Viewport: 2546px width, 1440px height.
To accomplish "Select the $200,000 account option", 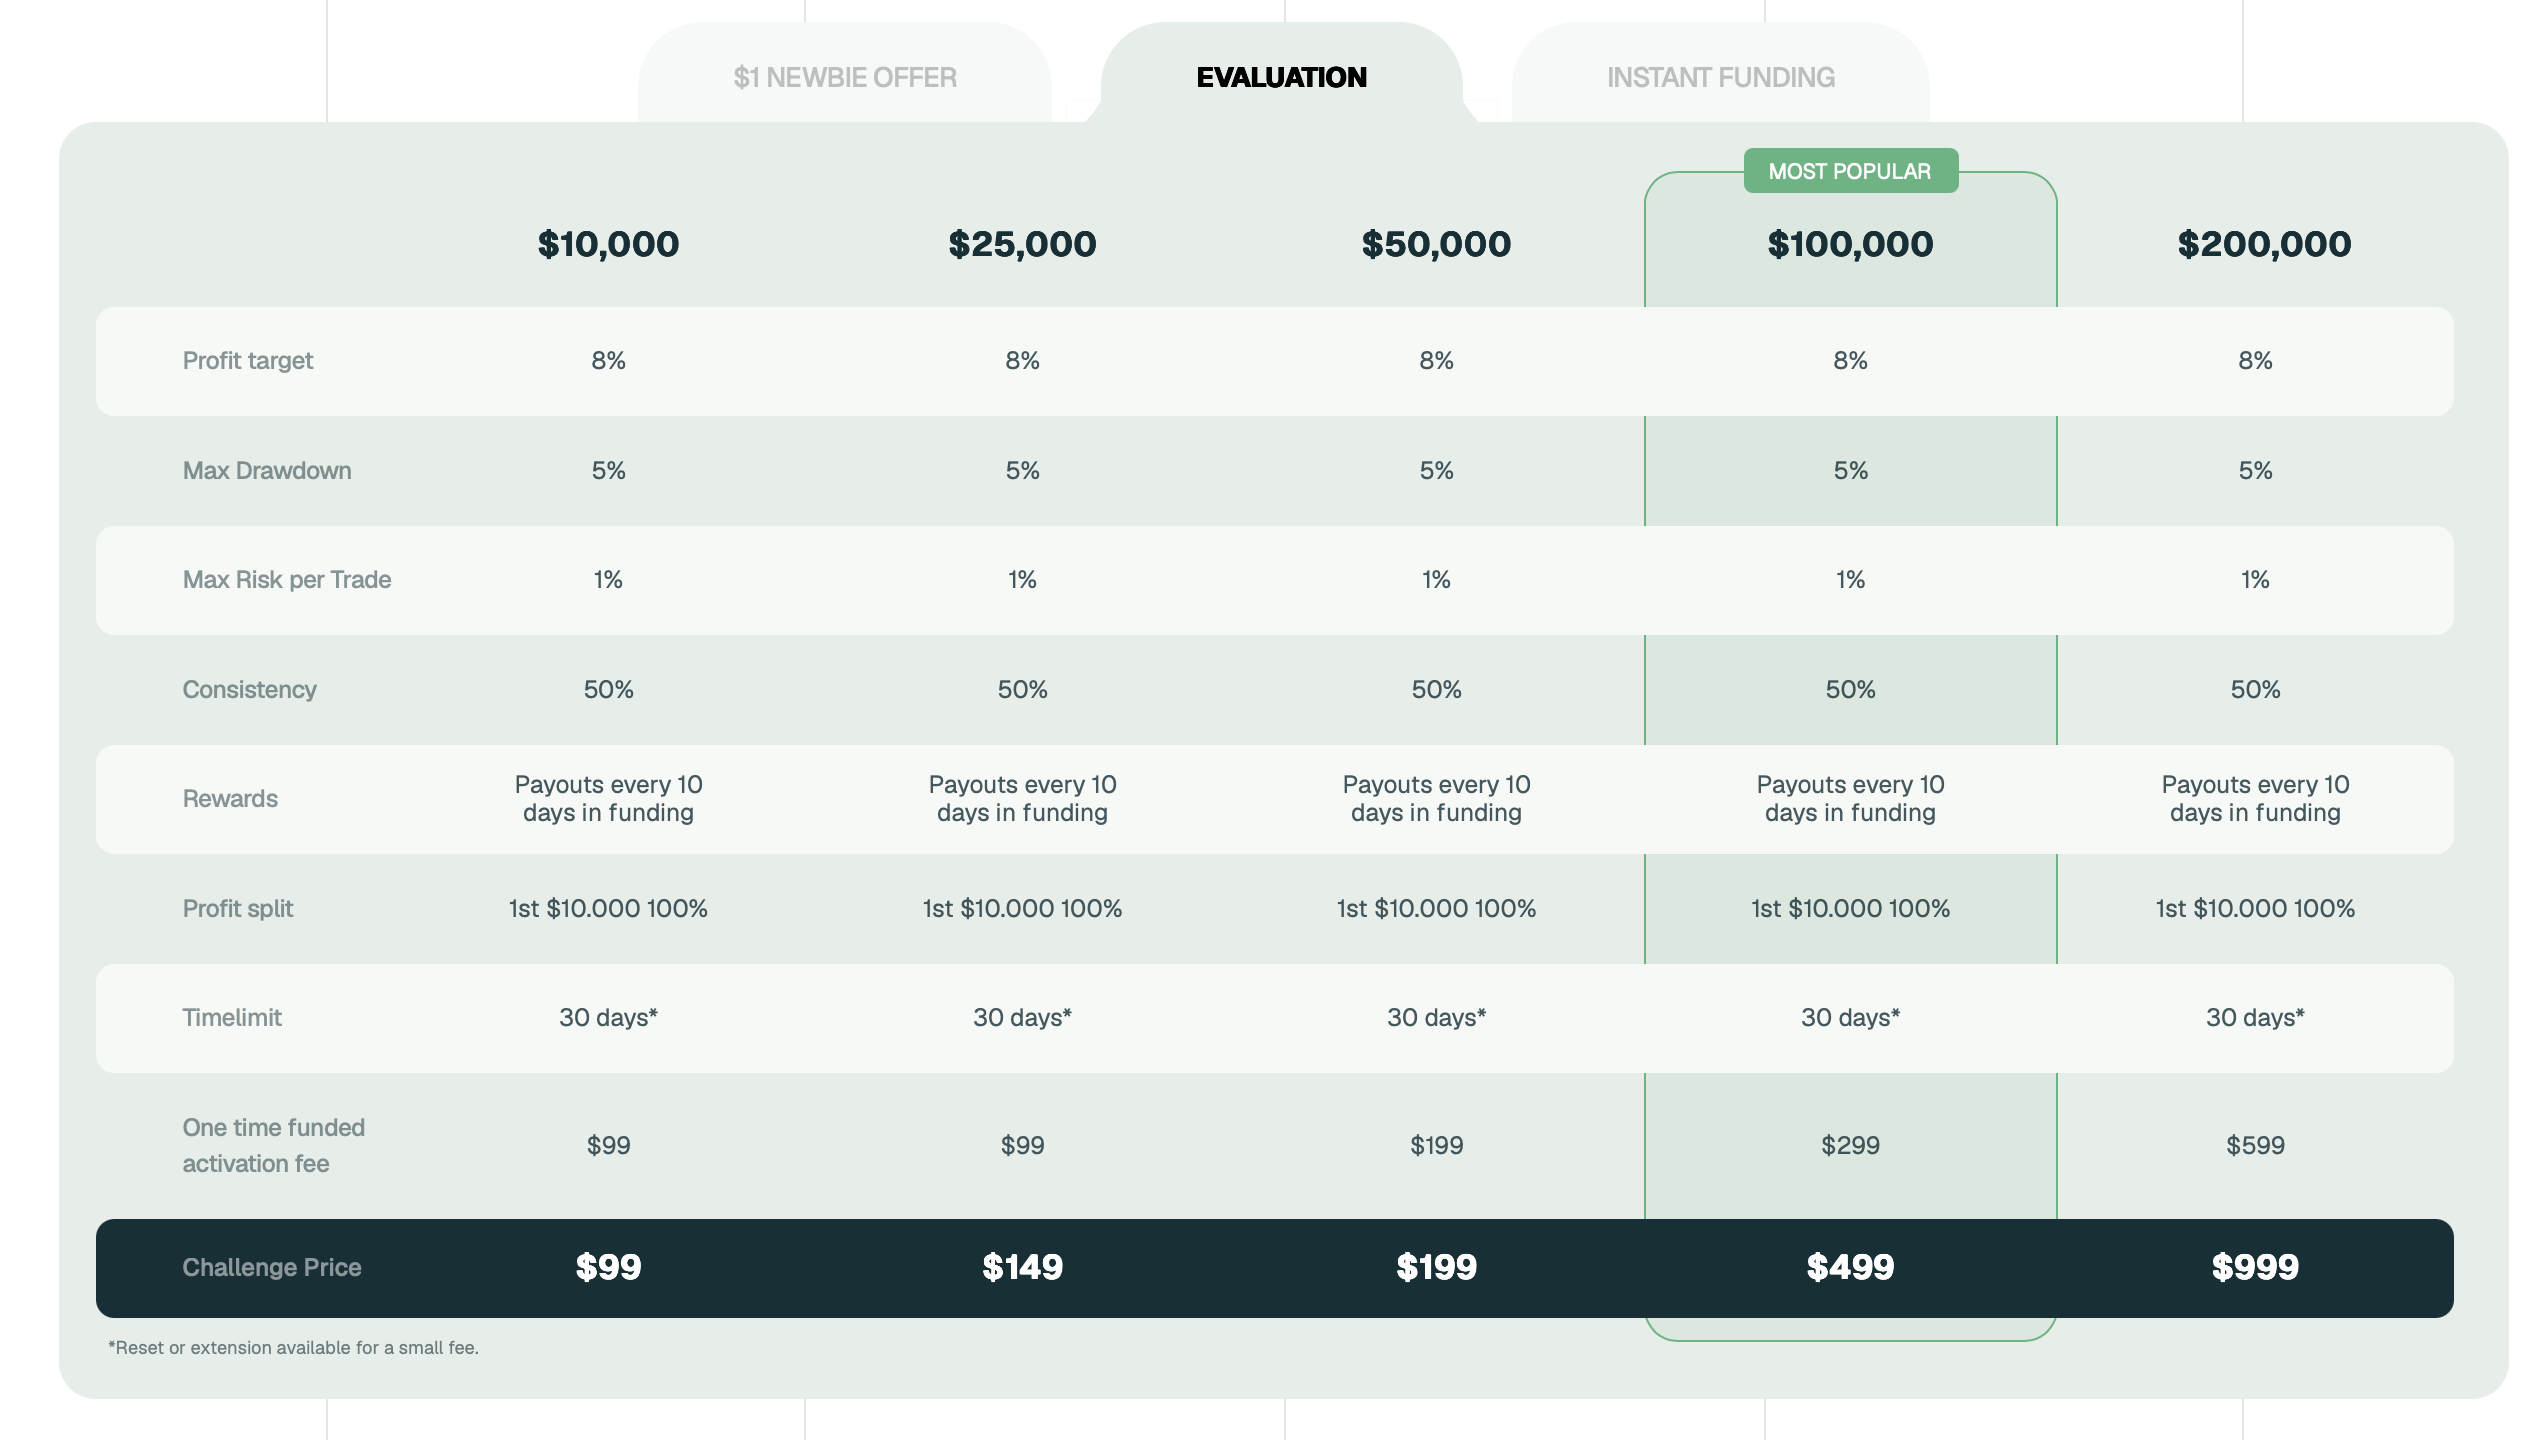I will (2265, 243).
